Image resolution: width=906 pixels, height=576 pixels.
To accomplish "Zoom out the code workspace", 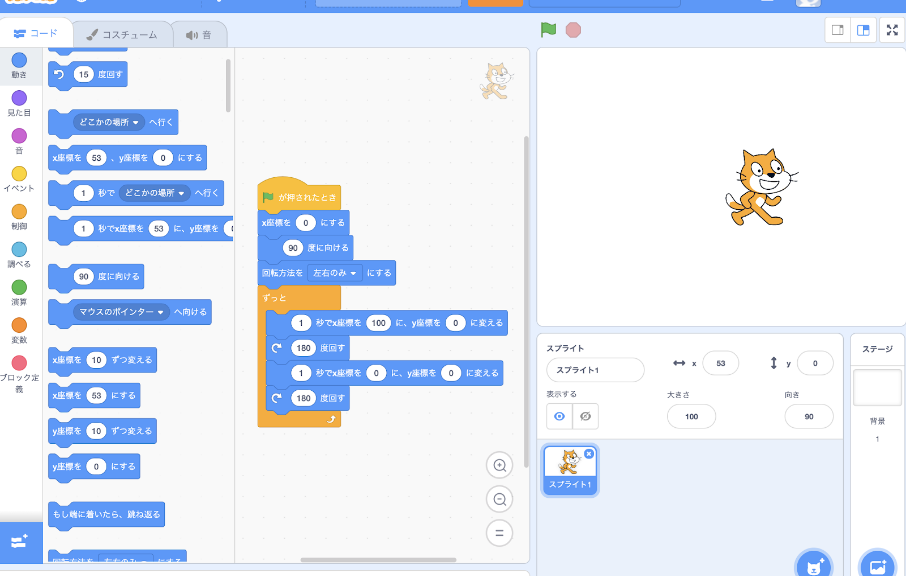I will click(500, 499).
